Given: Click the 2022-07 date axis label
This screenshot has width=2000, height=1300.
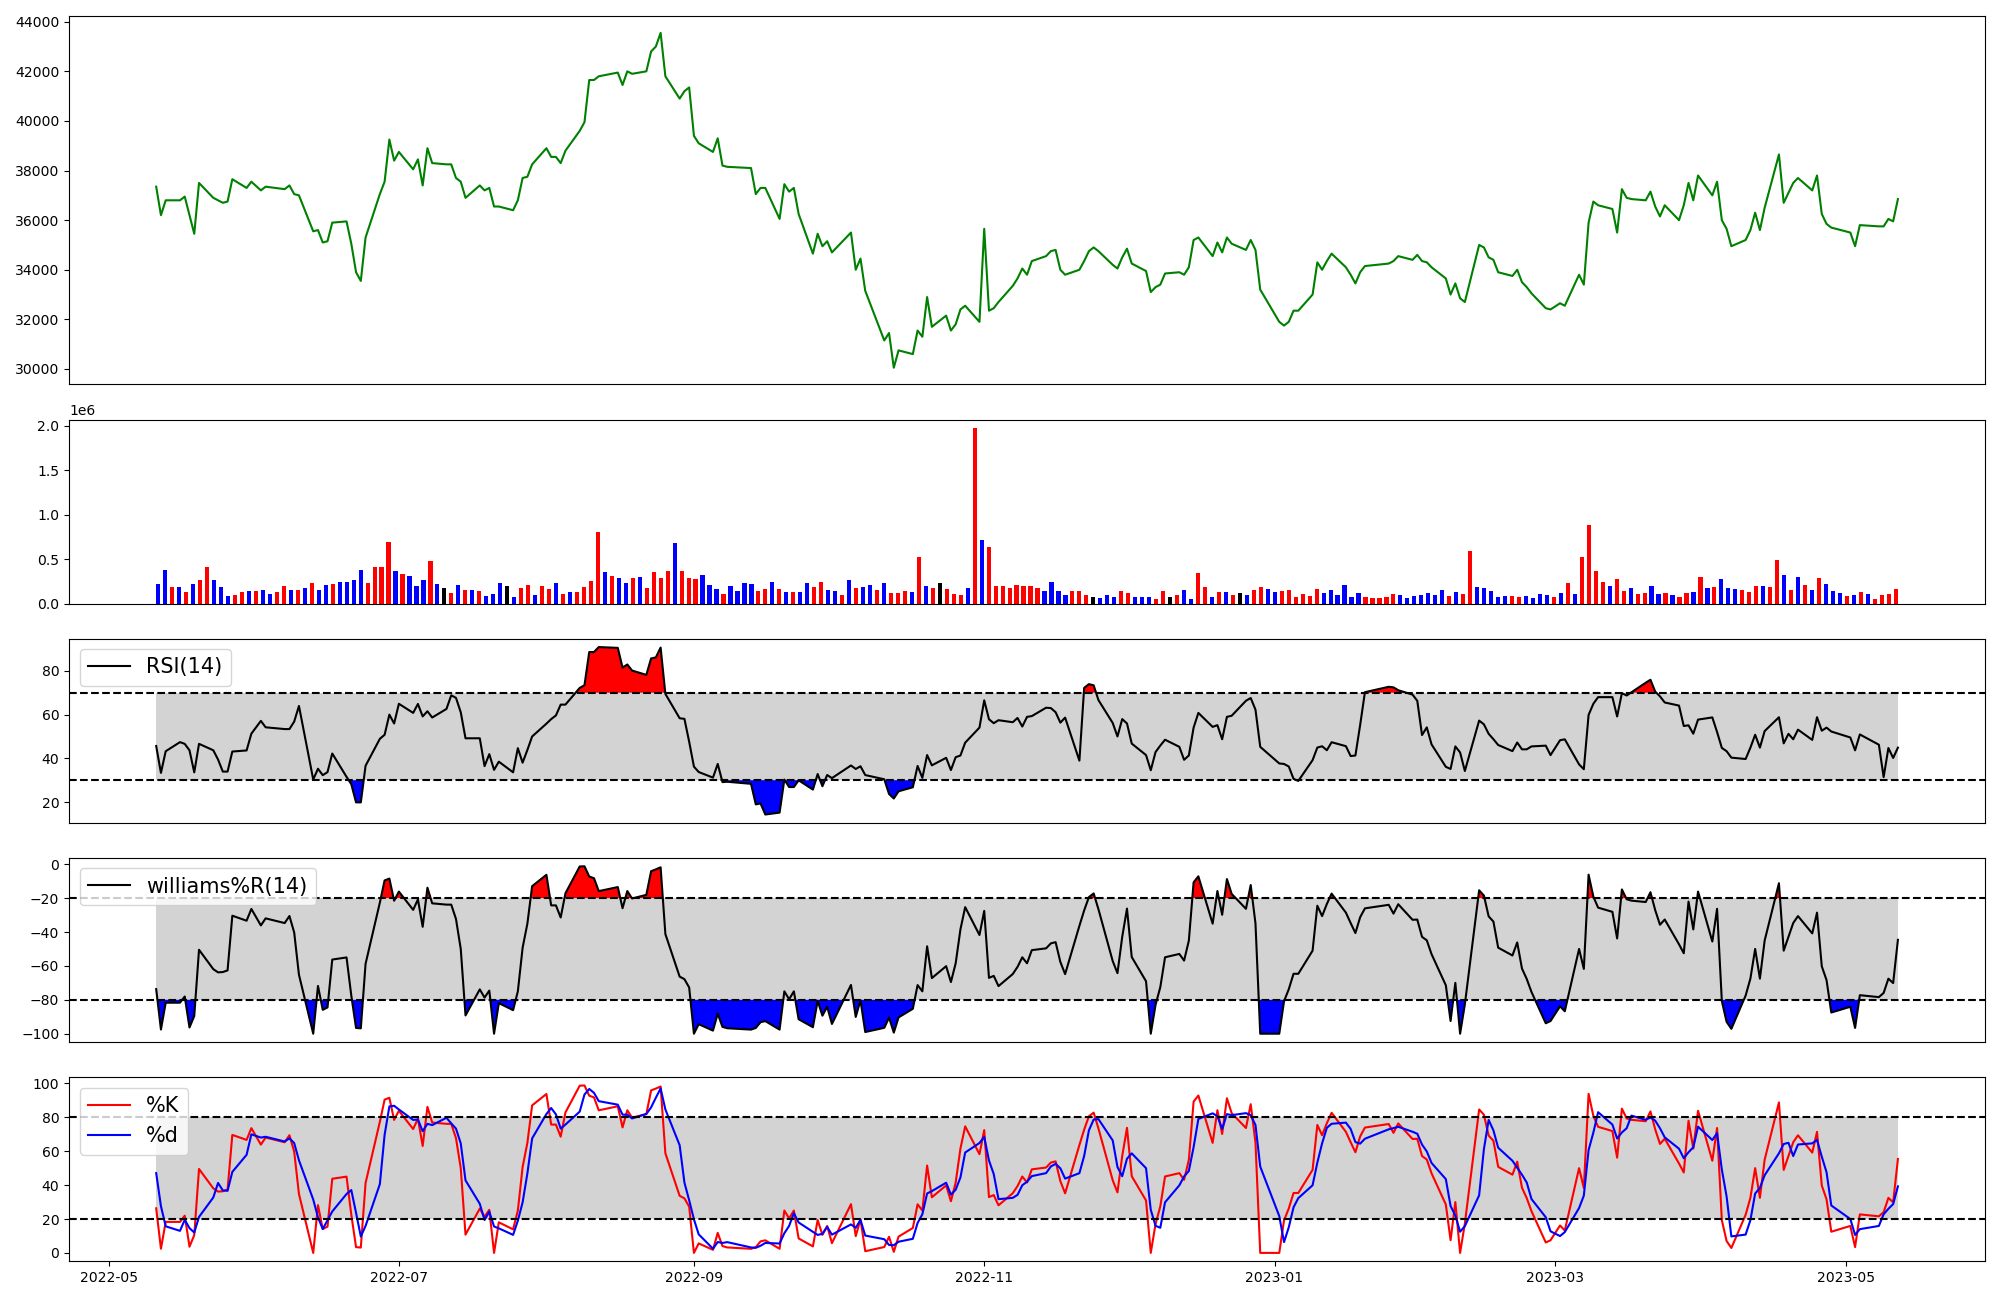Looking at the screenshot, I should click(399, 1277).
